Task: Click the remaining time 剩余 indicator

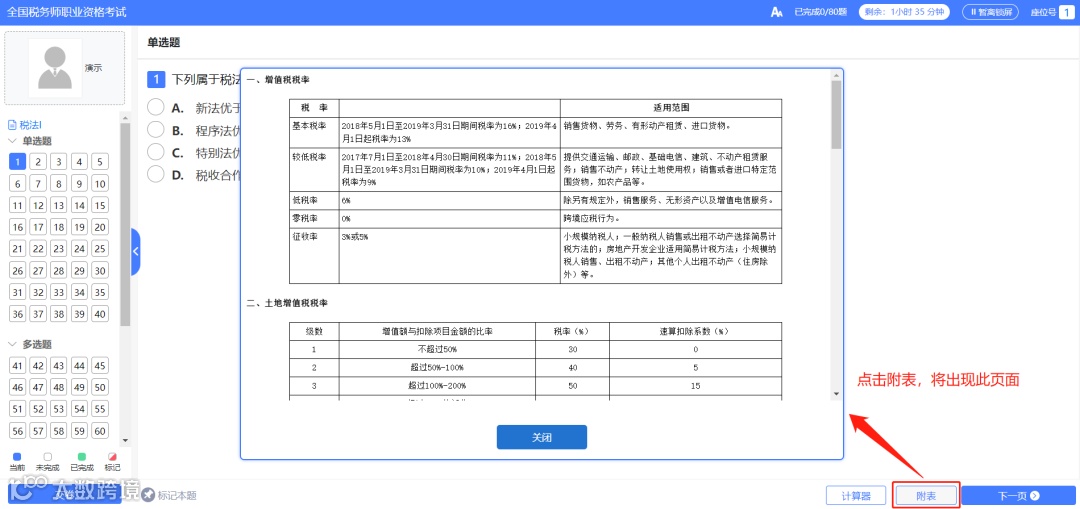Action: point(904,12)
